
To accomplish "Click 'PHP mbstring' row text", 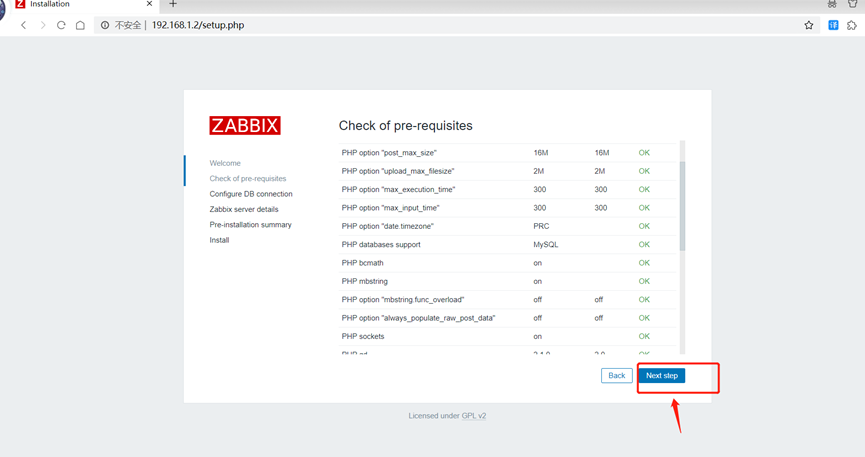I will tap(365, 281).
